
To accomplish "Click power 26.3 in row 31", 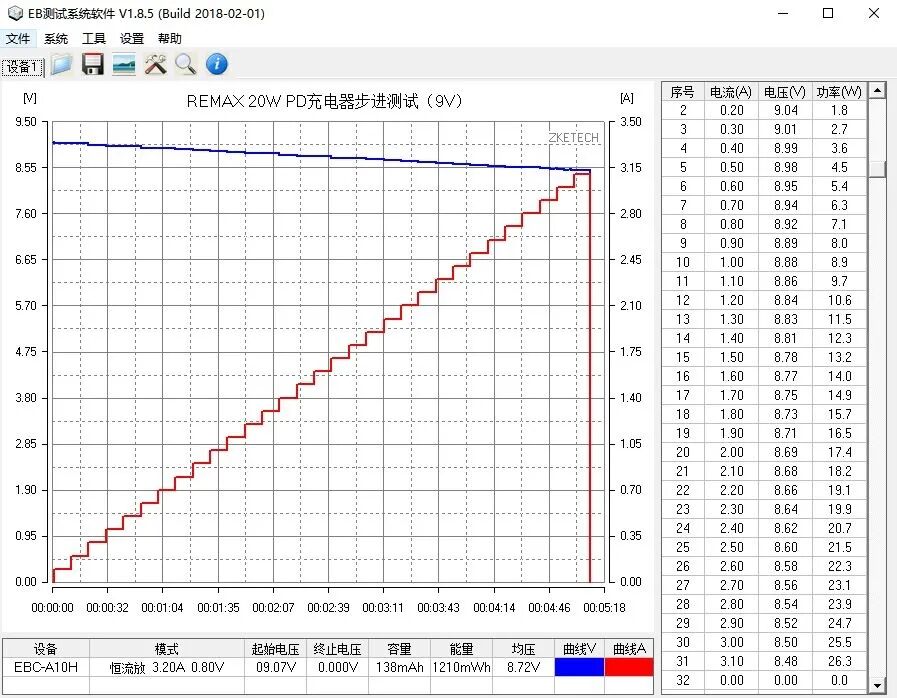I will pyautogui.click(x=839, y=661).
